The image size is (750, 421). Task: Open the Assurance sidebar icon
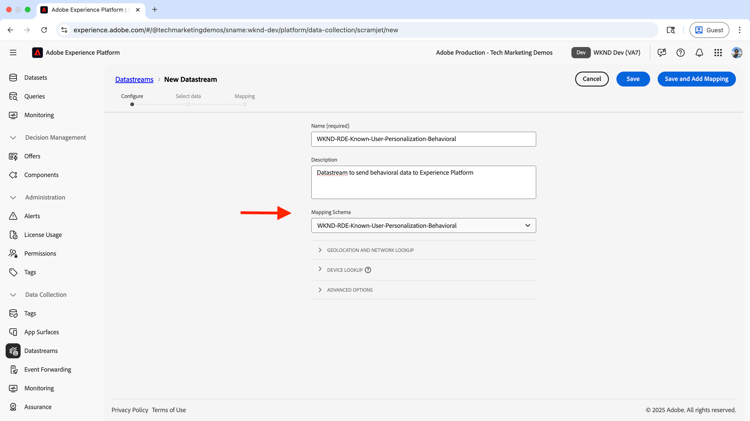pos(13,407)
